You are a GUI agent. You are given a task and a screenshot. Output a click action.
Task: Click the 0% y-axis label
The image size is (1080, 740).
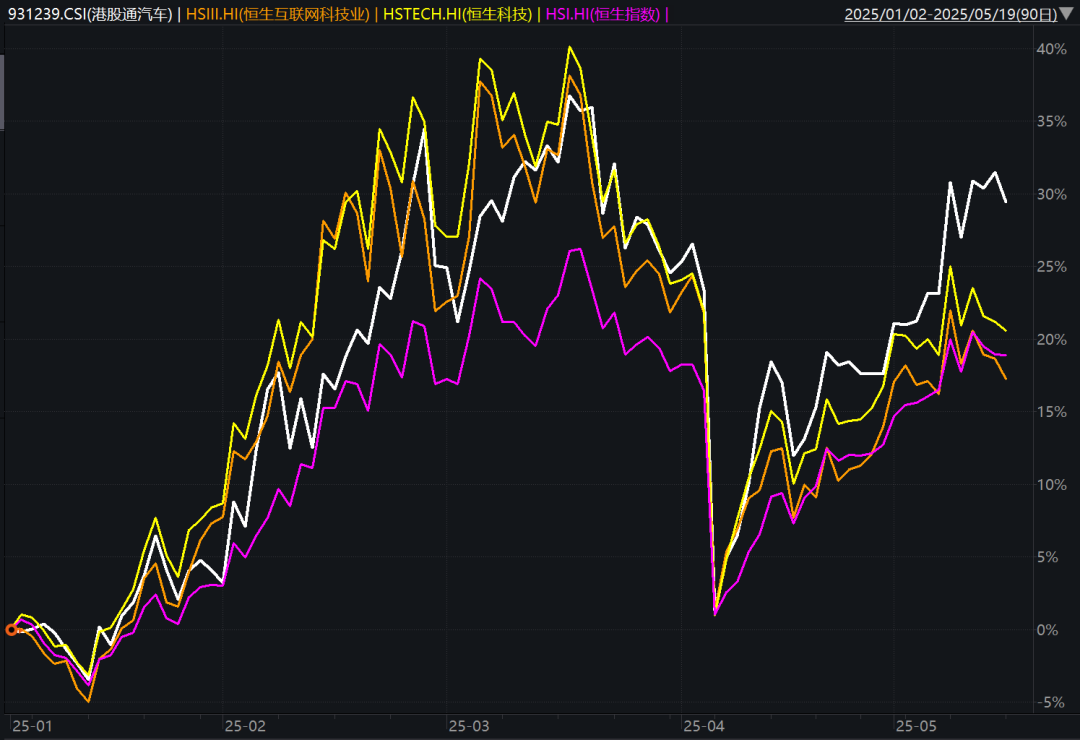click(1048, 630)
